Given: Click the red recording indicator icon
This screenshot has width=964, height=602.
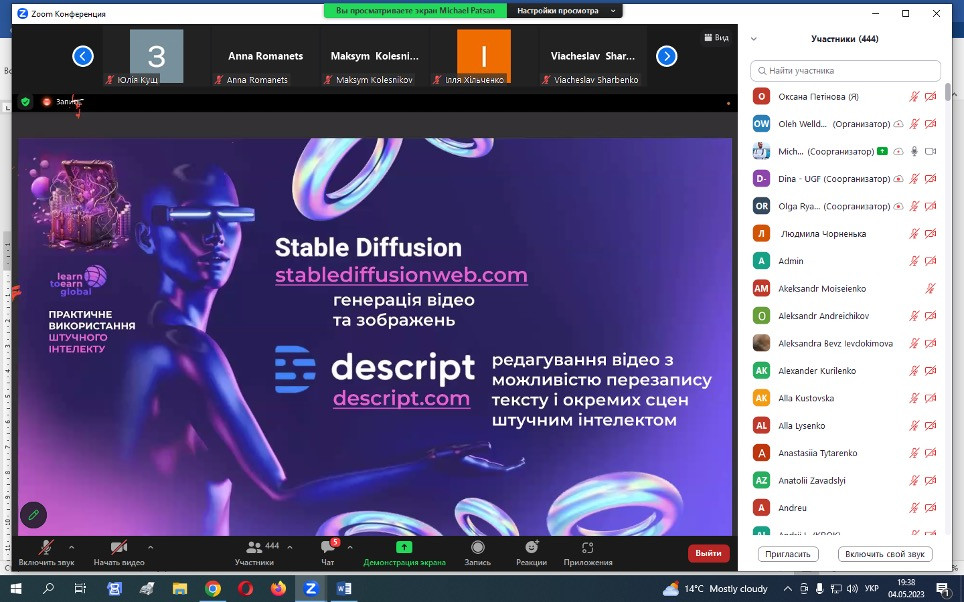Looking at the screenshot, I should click(x=46, y=102).
